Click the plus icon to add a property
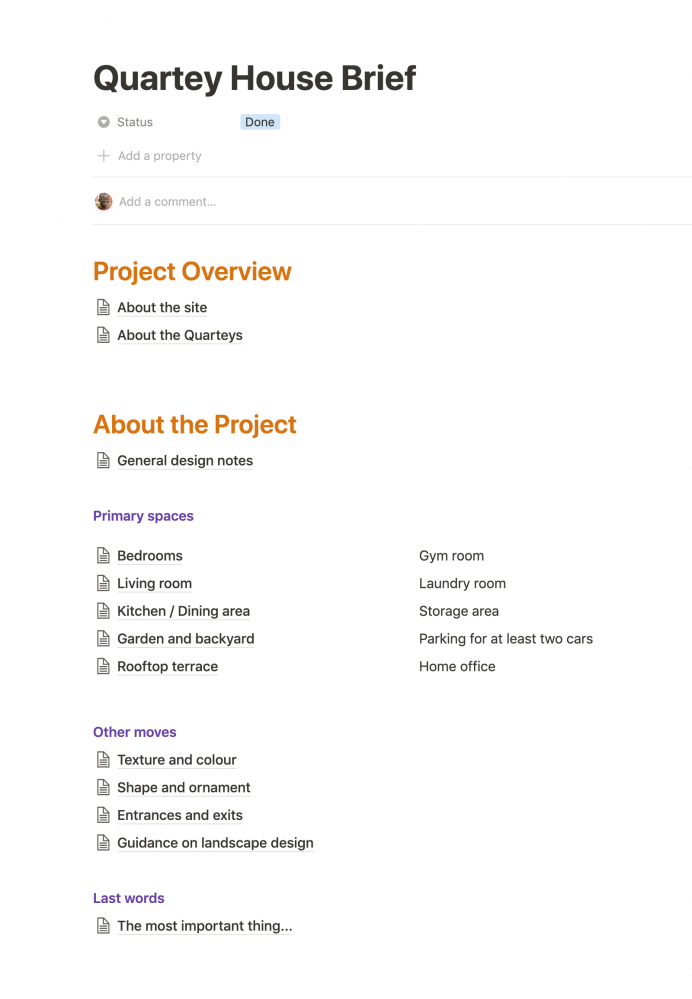Image resolution: width=692 pixels, height=999 pixels. 103,156
